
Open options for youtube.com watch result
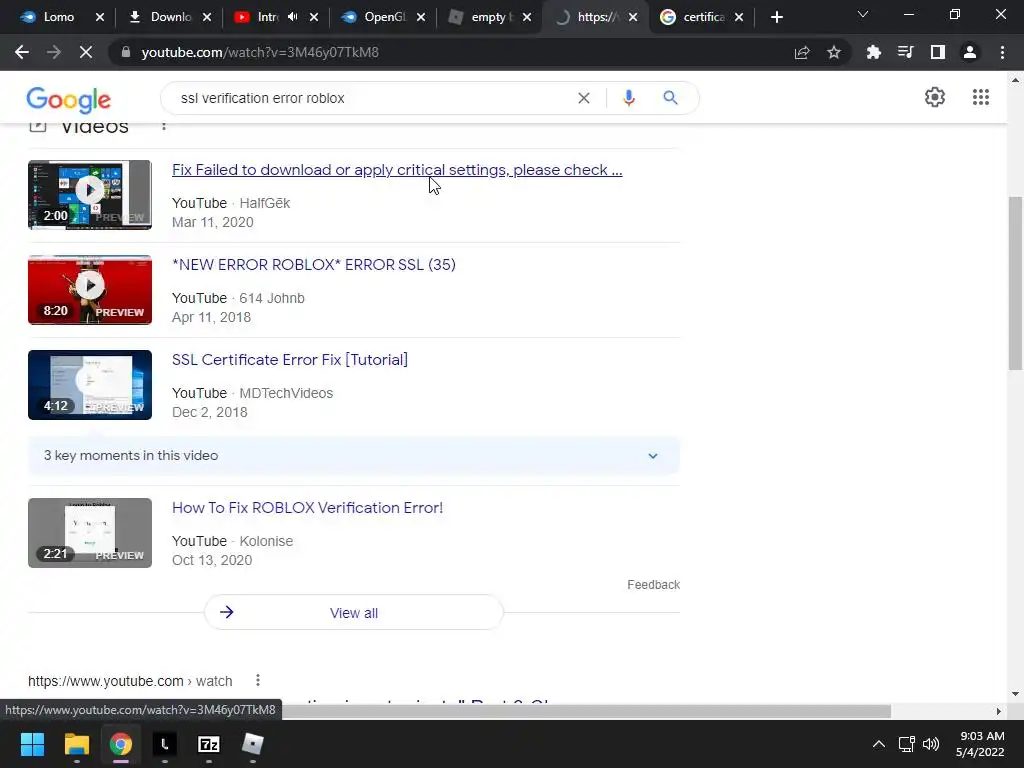258,680
